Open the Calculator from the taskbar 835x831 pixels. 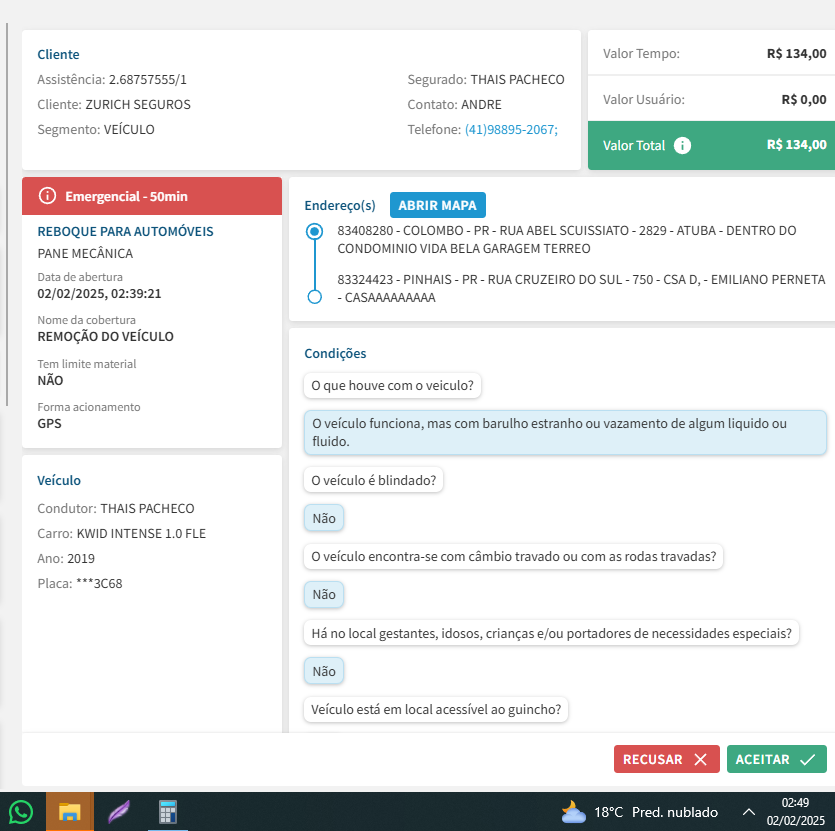(x=168, y=811)
